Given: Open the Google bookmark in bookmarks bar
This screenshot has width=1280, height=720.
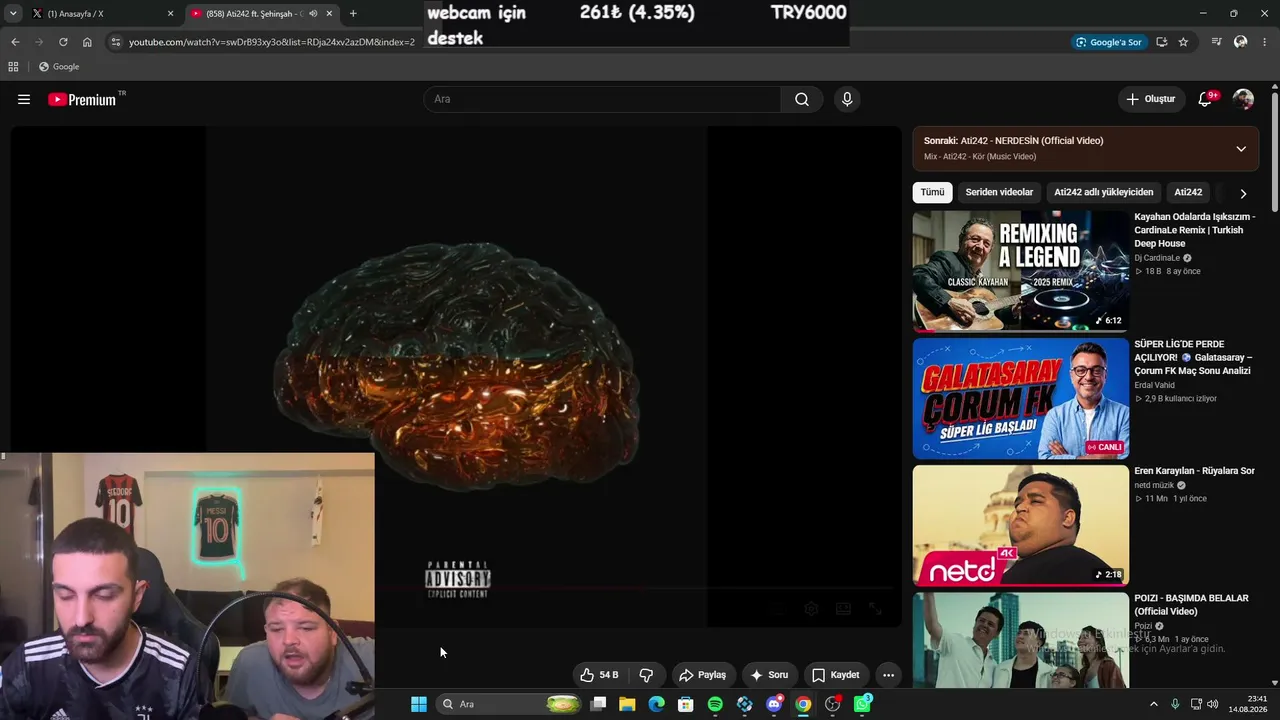Looking at the screenshot, I should click(59, 67).
